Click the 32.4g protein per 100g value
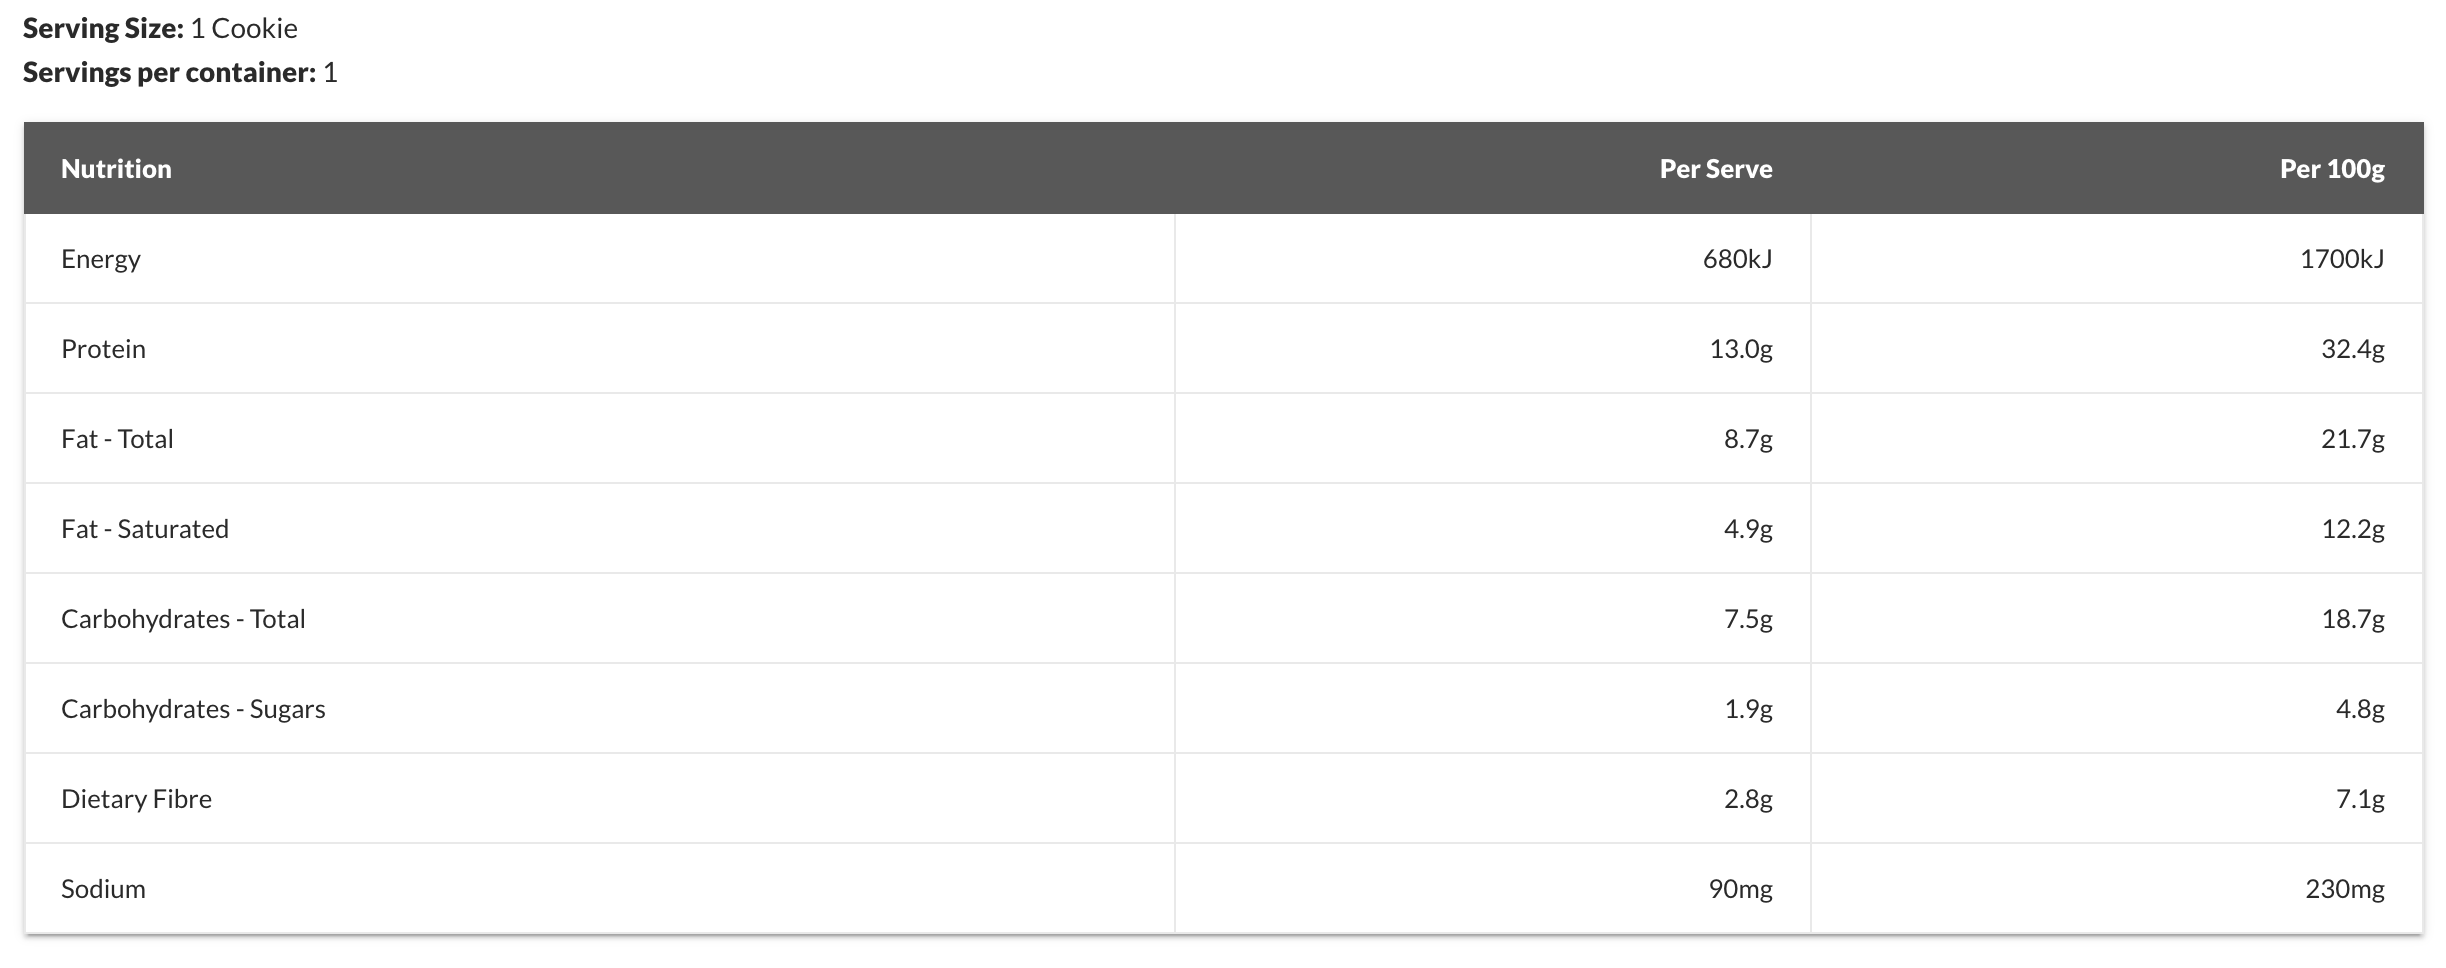The width and height of the screenshot is (2446, 968). (2353, 349)
